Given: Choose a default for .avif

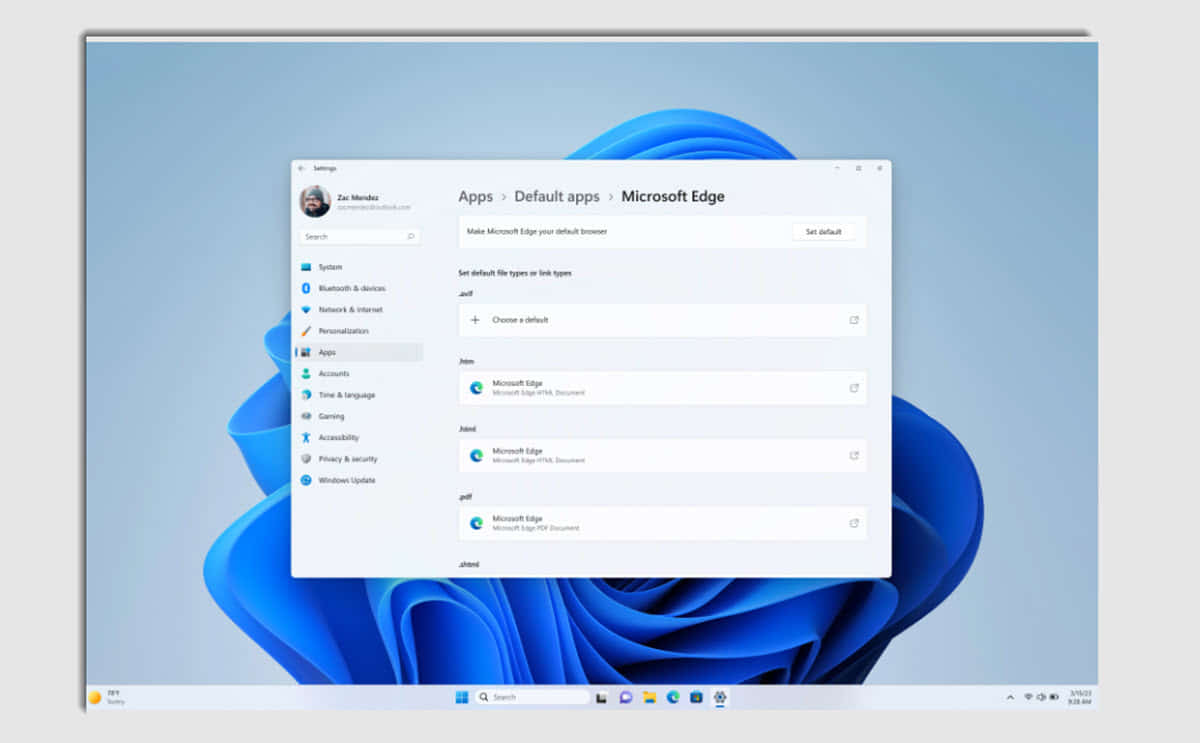Looking at the screenshot, I should pyautogui.click(x=662, y=320).
